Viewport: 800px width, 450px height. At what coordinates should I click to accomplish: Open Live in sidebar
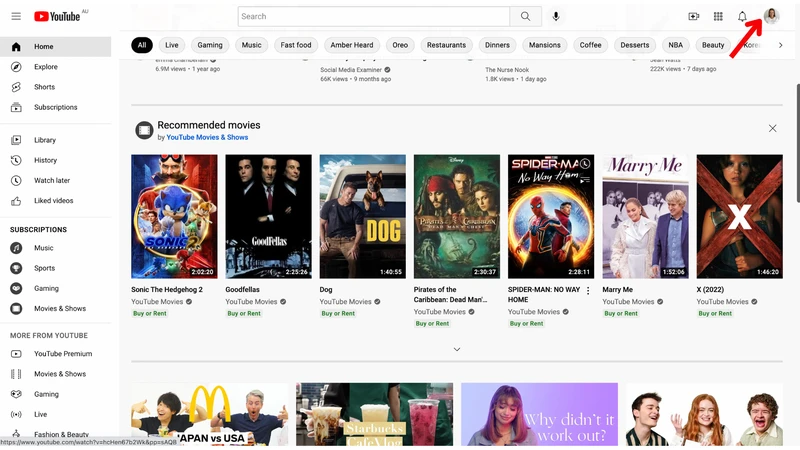pos(56,414)
